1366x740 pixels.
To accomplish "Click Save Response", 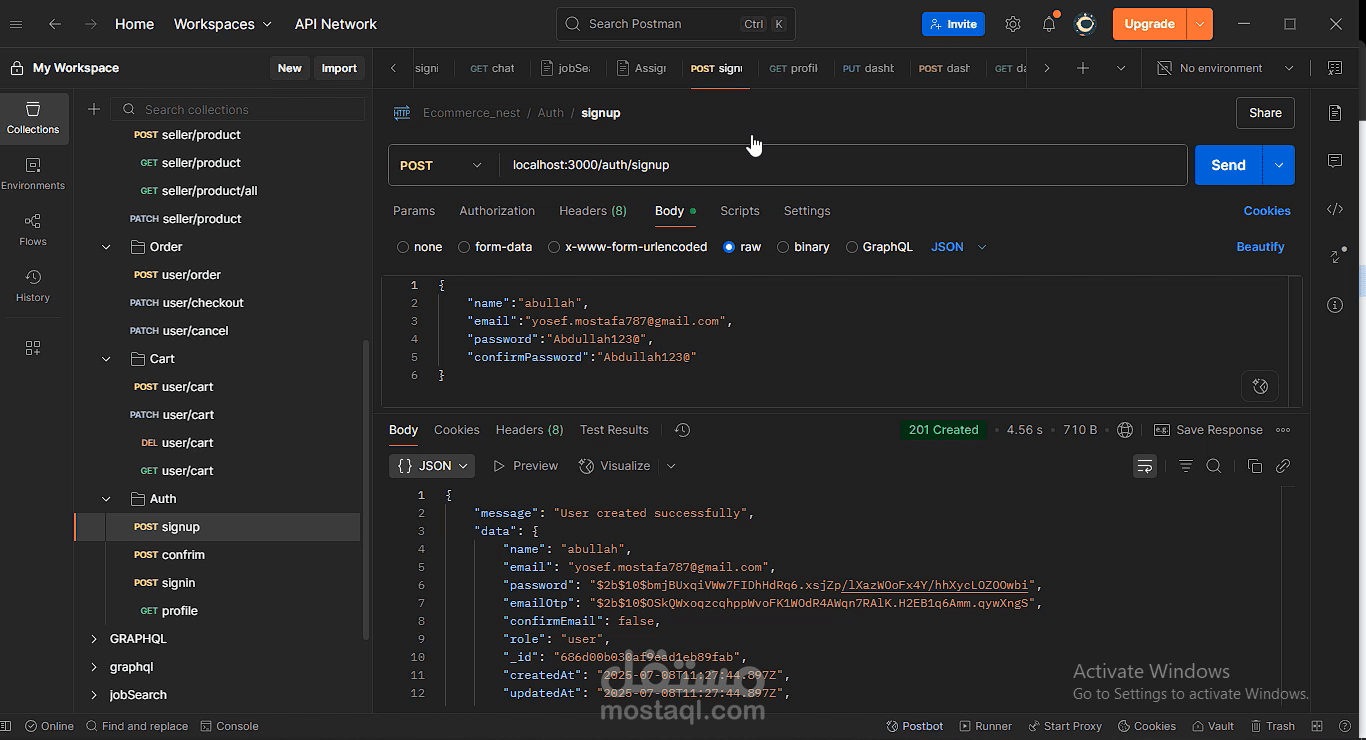I will coord(1208,430).
